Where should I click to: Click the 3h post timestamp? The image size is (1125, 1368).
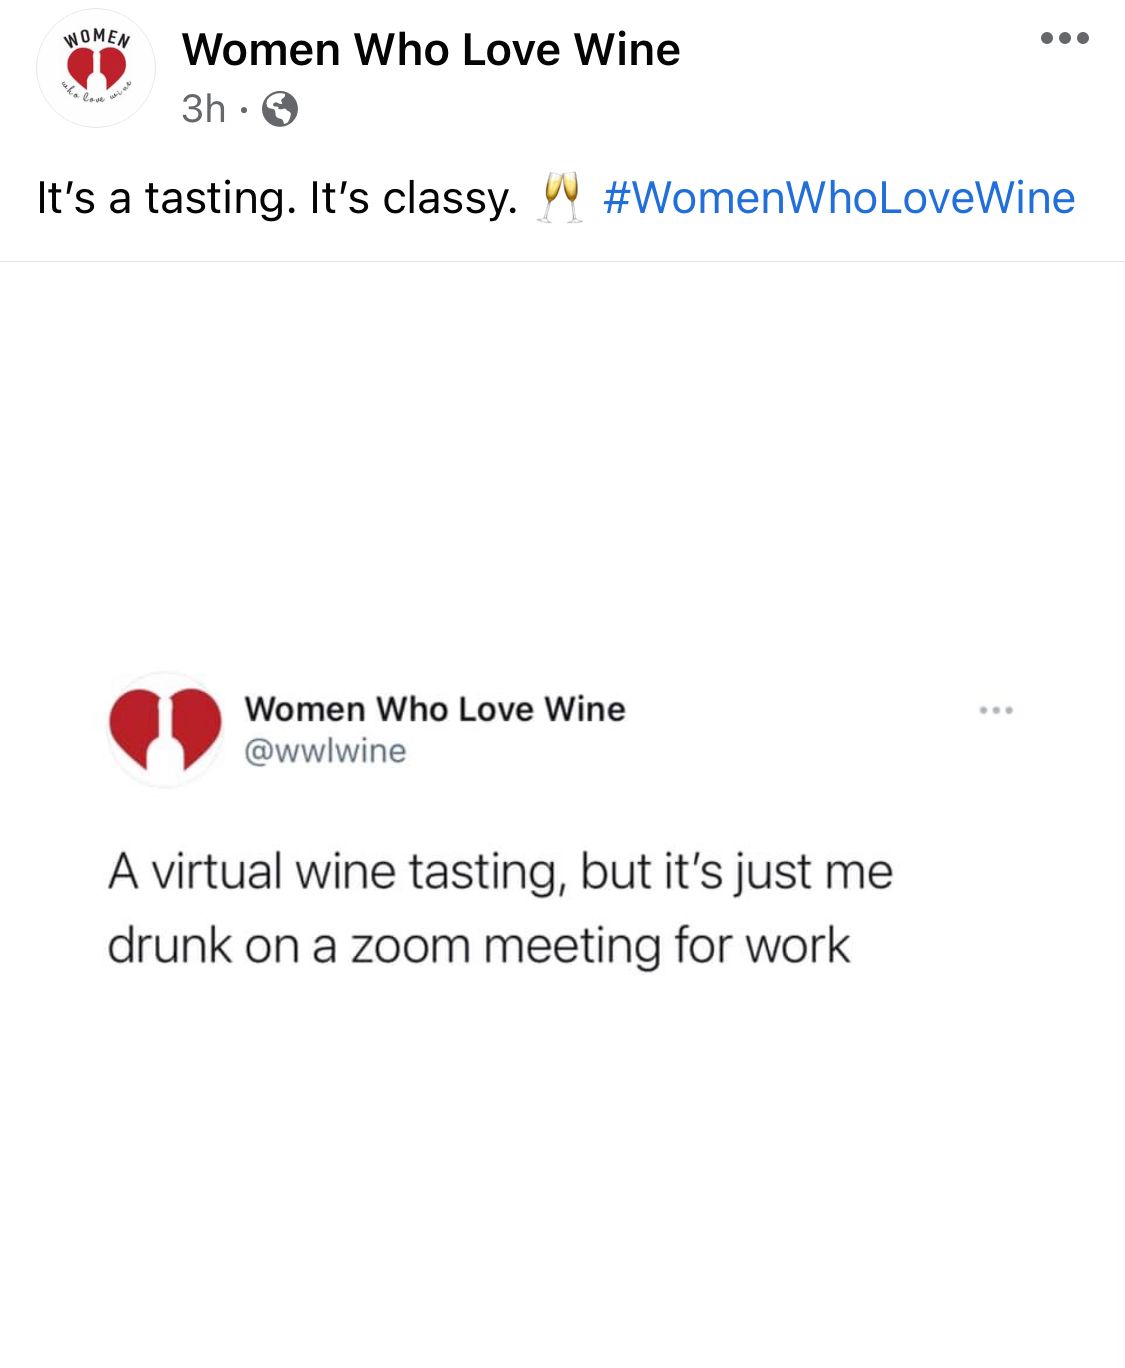click(x=204, y=109)
